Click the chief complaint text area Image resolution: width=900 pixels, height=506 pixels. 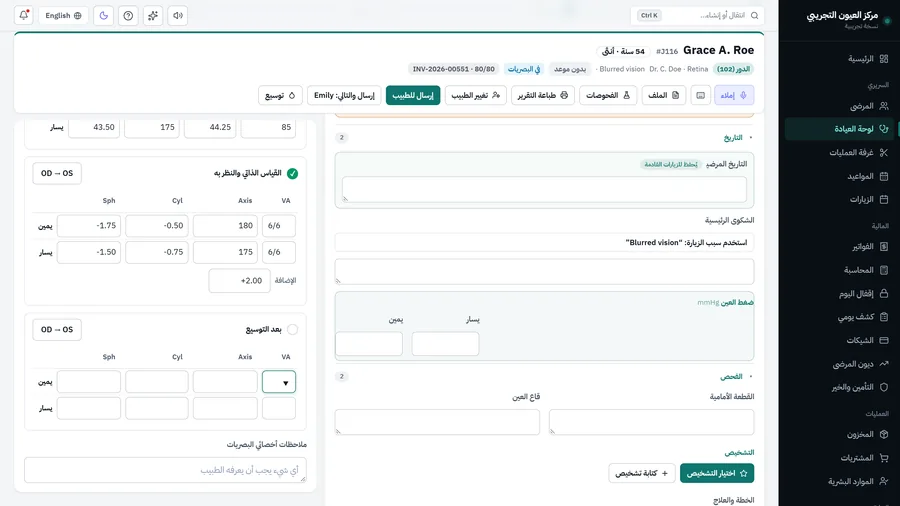point(544,271)
